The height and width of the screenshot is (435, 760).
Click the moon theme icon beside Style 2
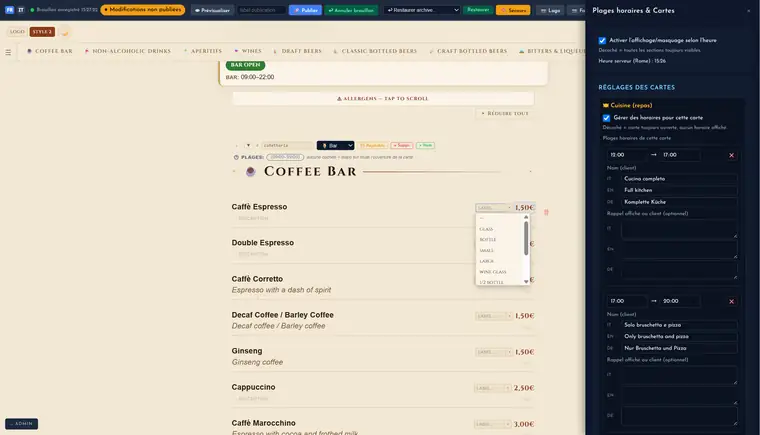(64, 32)
